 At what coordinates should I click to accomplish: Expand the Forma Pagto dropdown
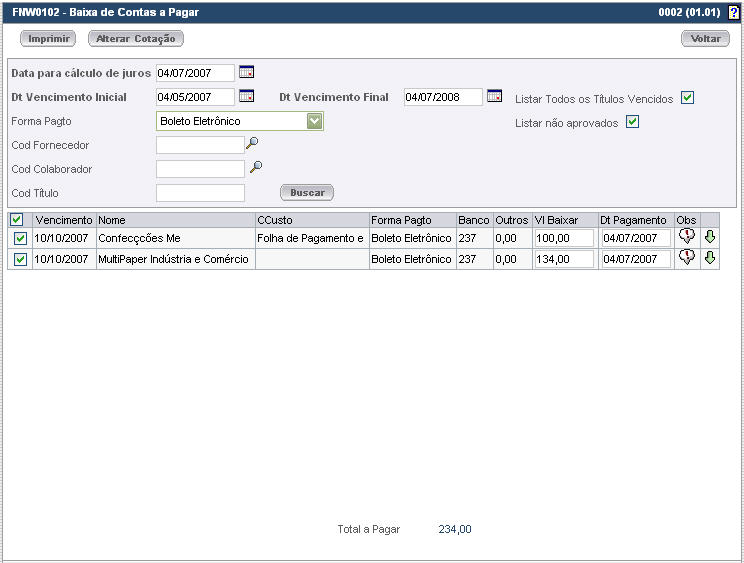(x=315, y=121)
